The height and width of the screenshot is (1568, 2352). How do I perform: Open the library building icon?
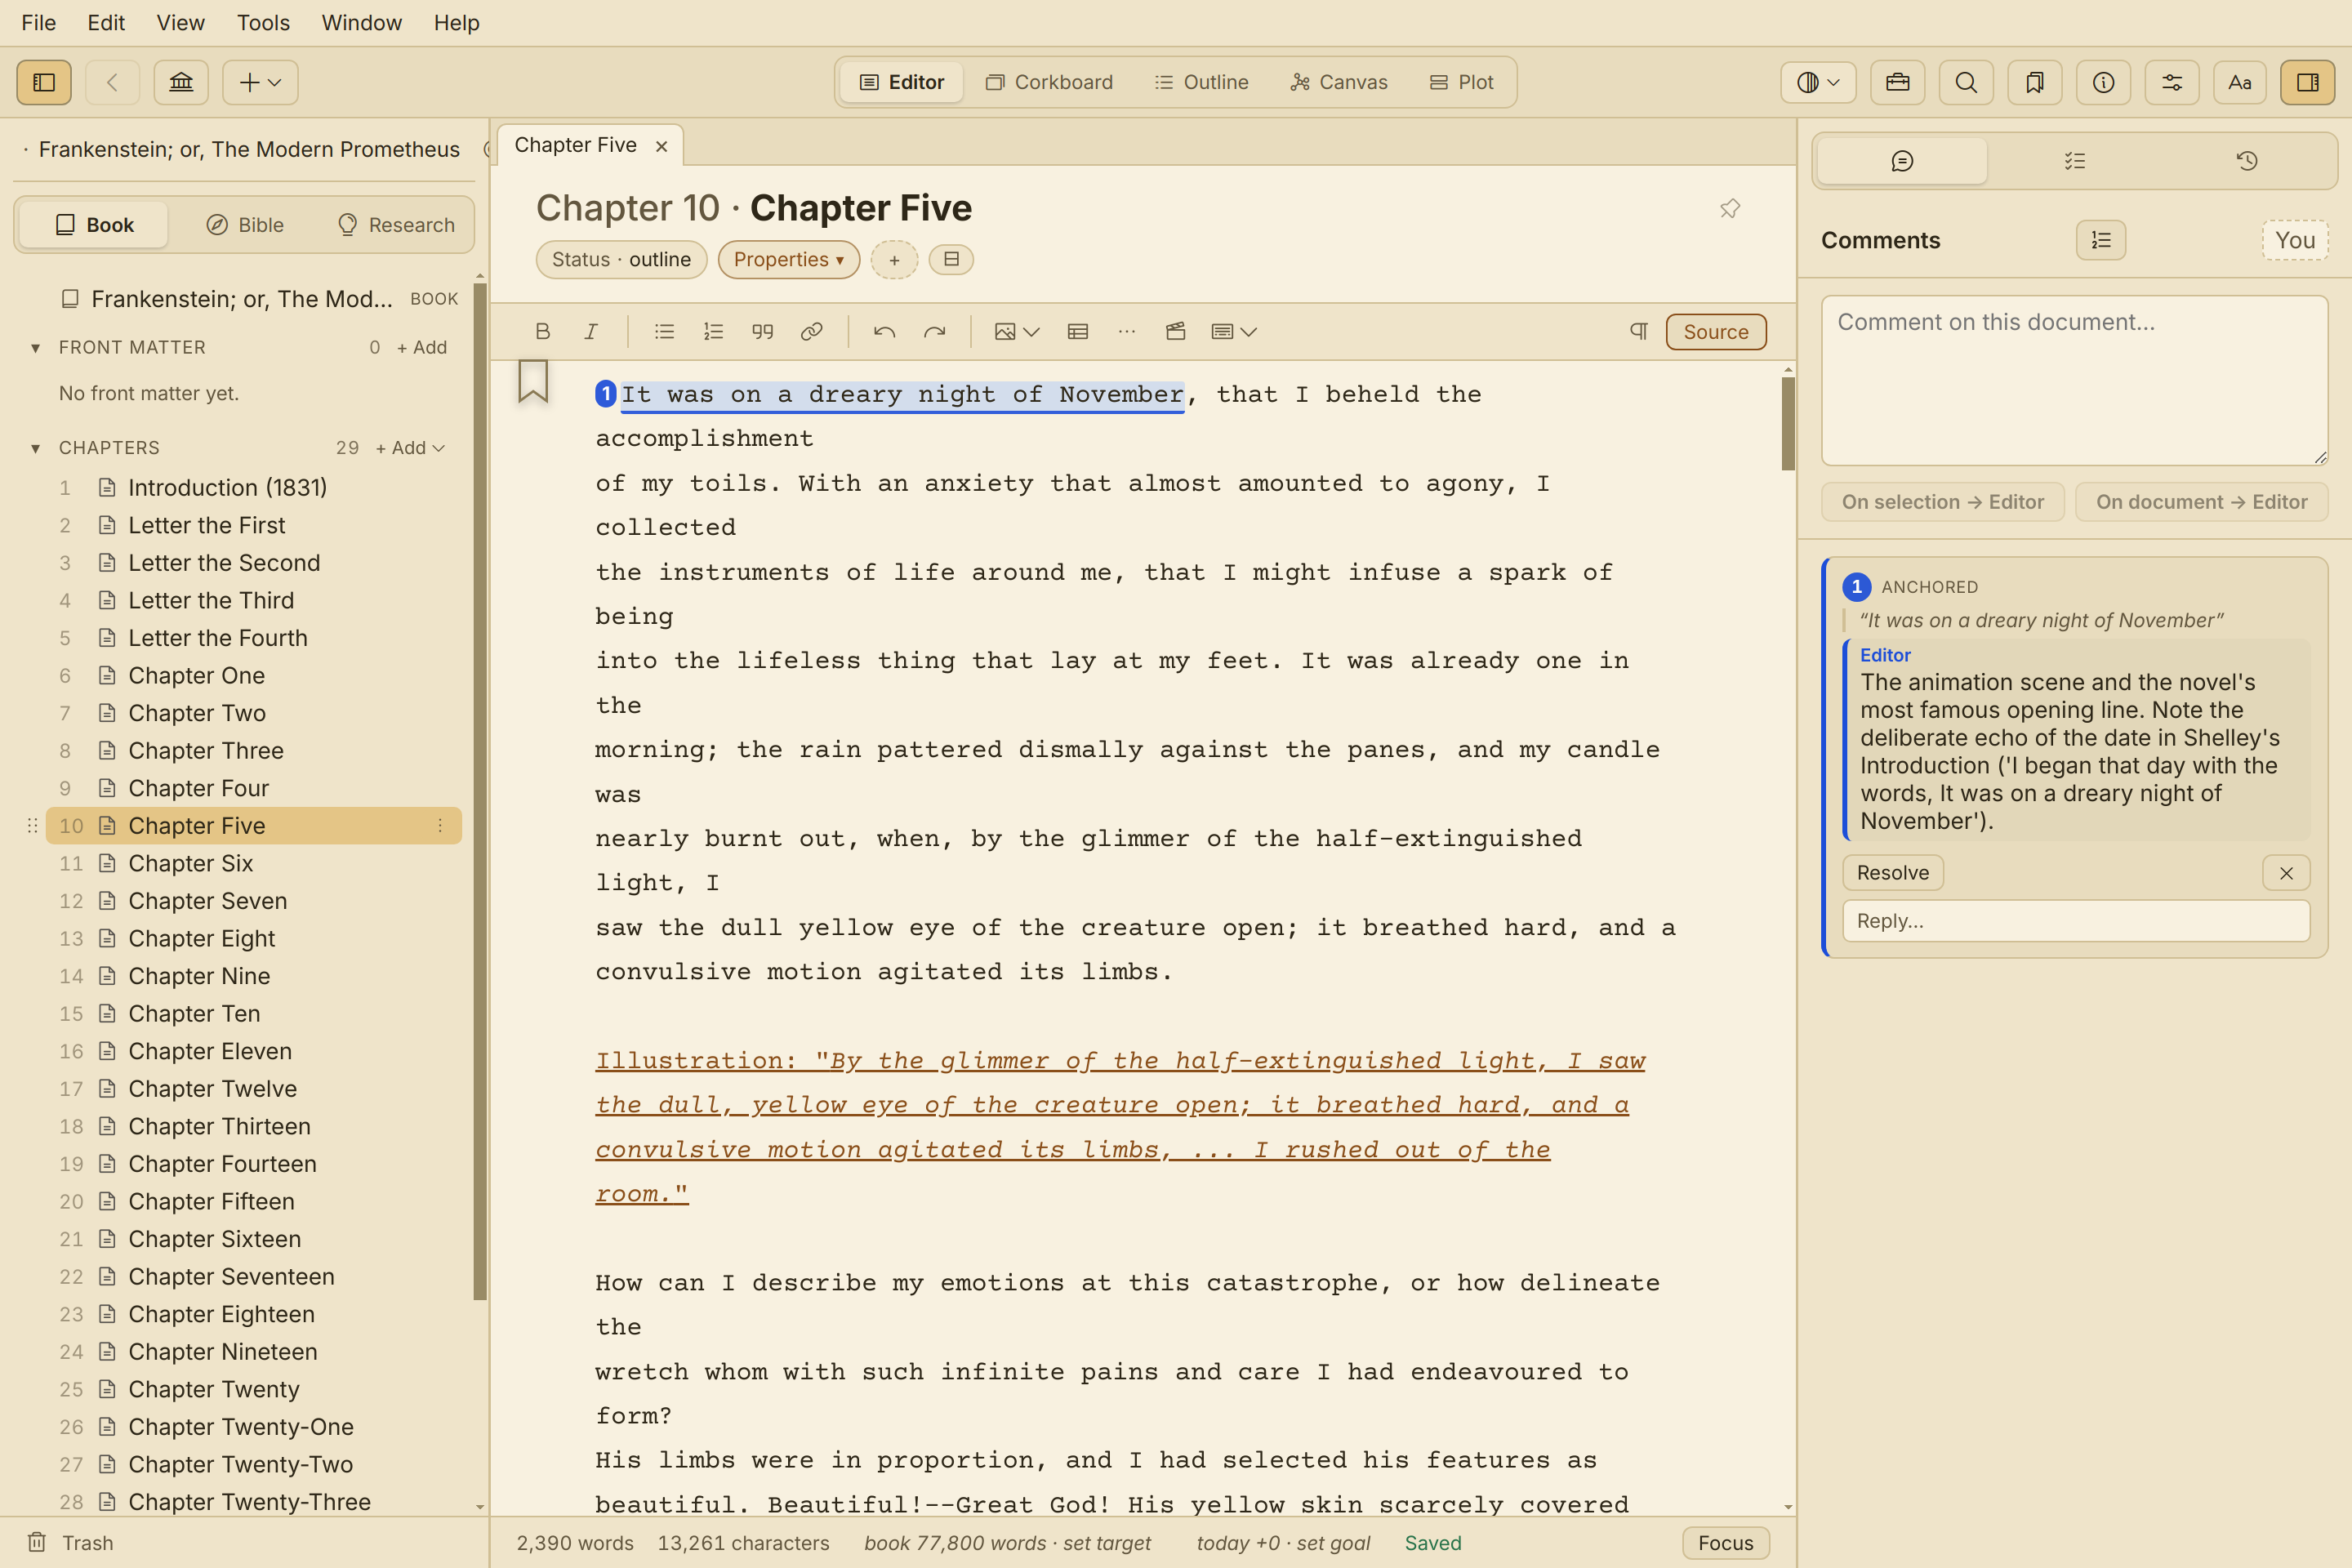pos(181,82)
